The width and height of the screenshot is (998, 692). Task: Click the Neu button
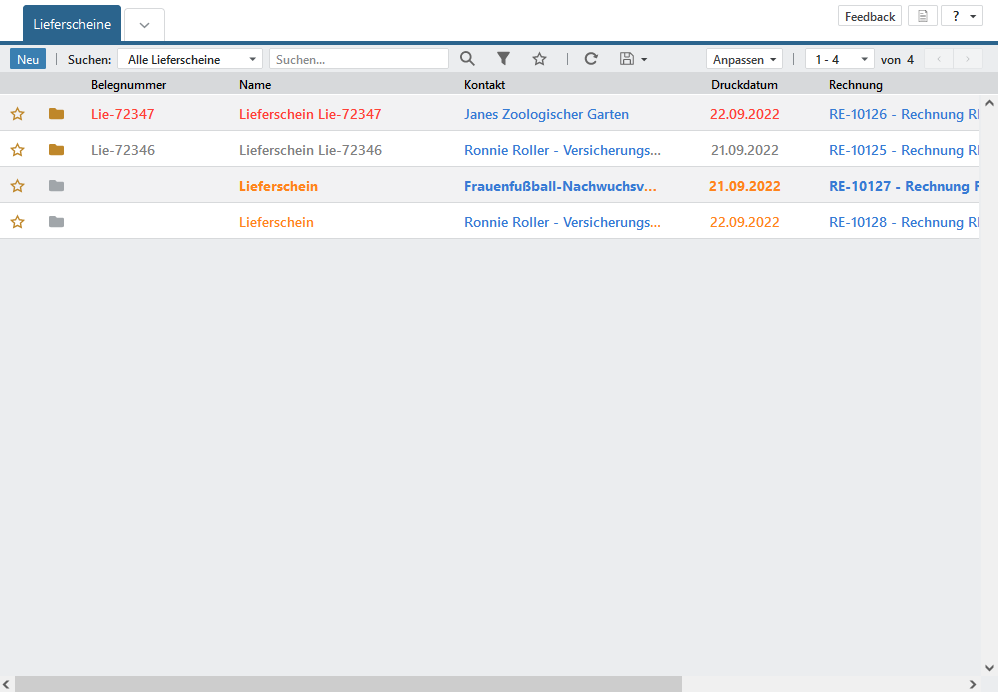click(28, 59)
